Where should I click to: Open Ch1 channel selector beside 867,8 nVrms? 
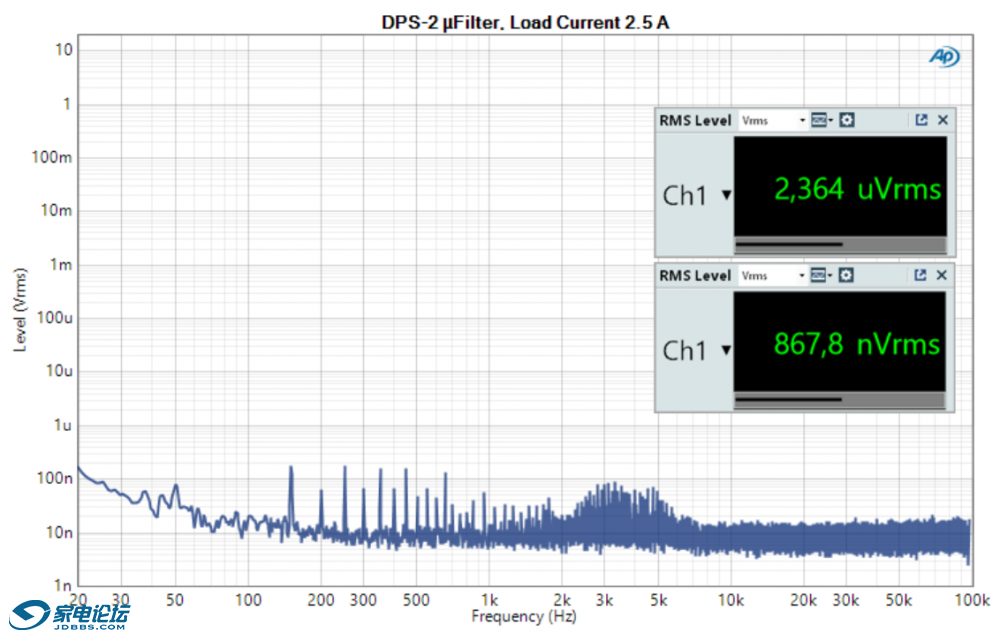tap(726, 350)
